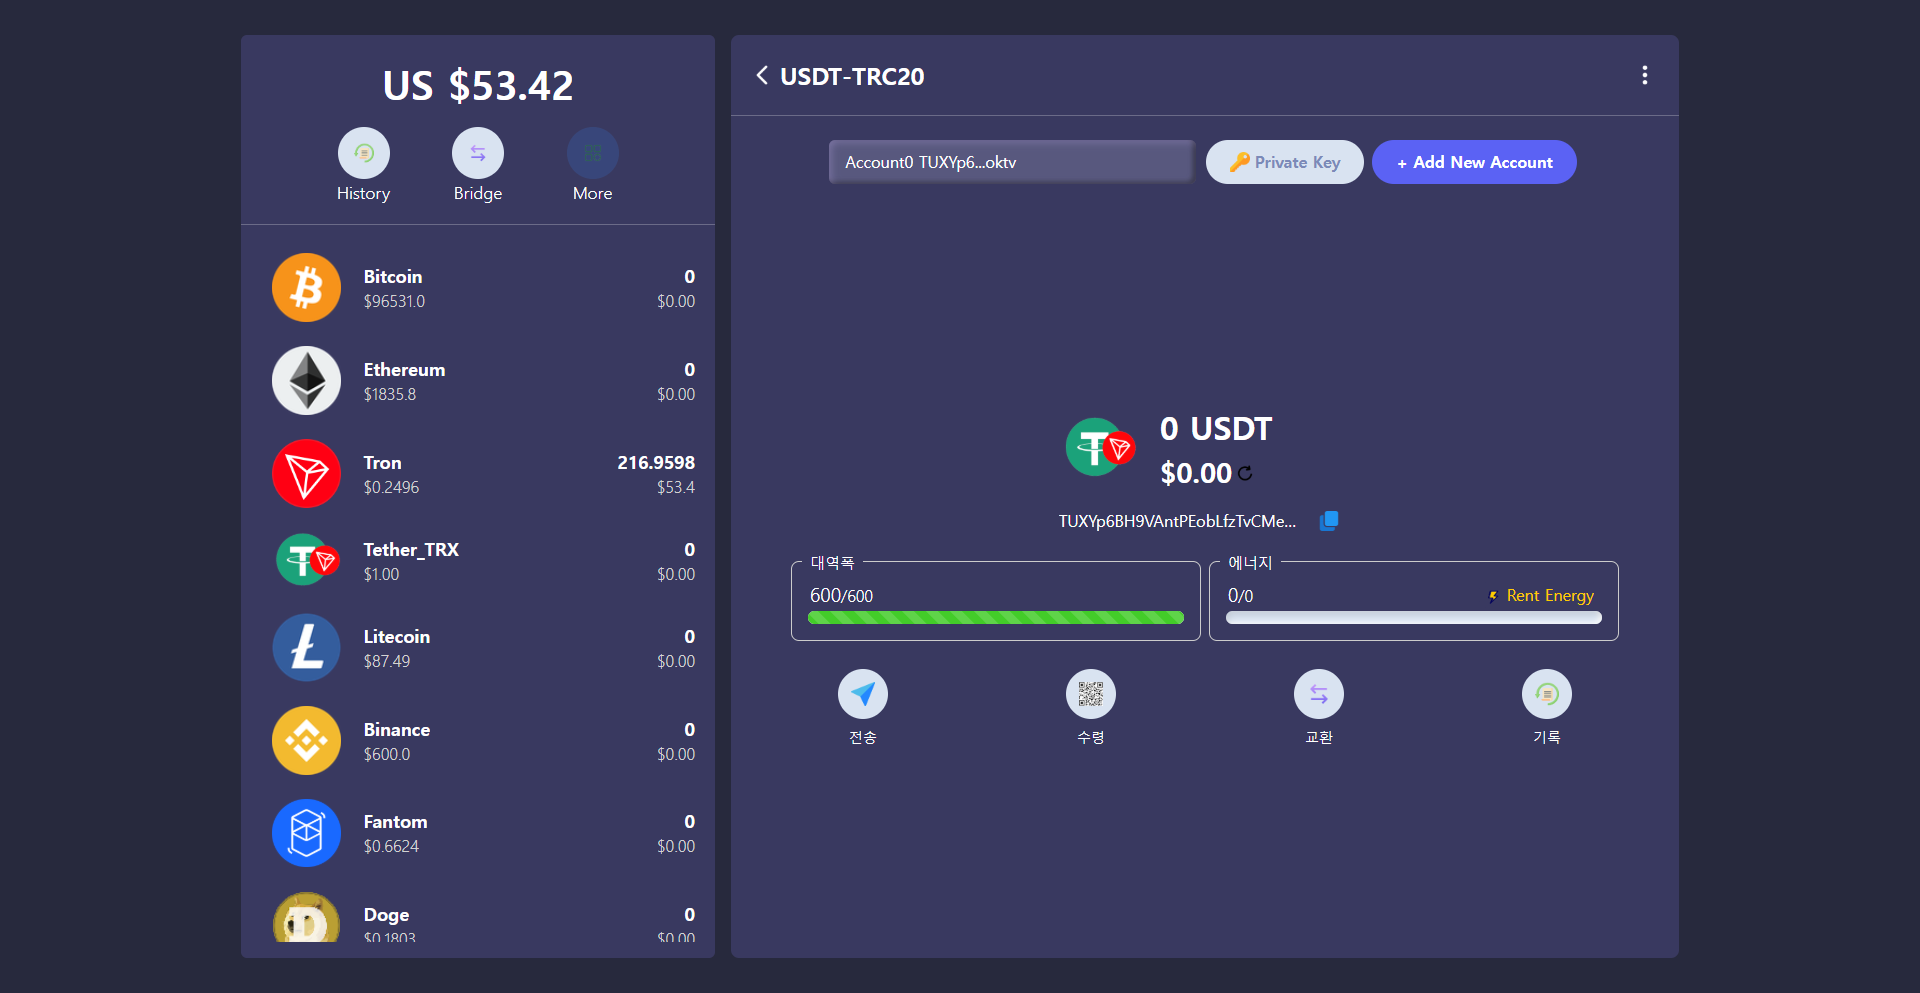Open the Account0 TUXYp6...oktv selector
This screenshot has width=1920, height=993.
click(1012, 162)
